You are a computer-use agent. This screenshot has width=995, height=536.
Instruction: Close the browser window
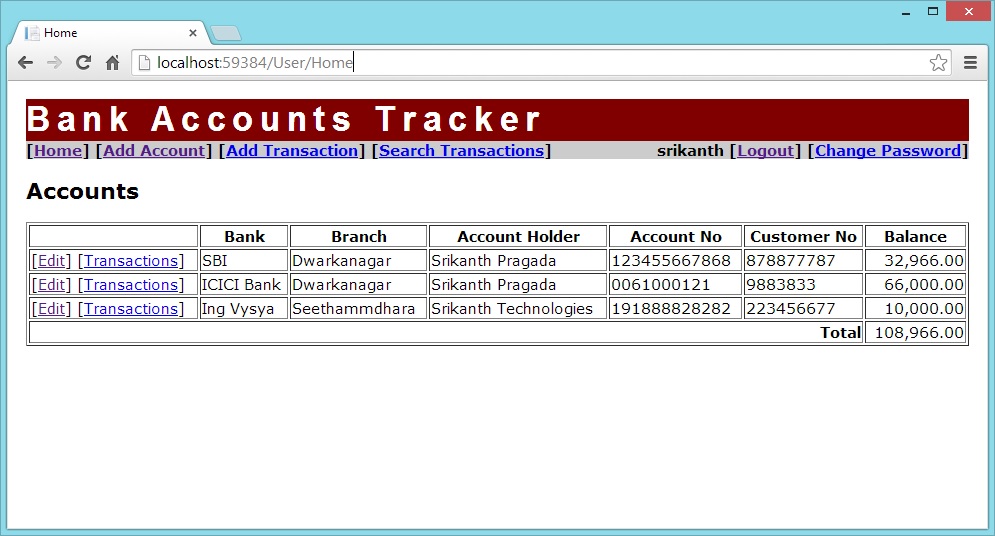[969, 11]
